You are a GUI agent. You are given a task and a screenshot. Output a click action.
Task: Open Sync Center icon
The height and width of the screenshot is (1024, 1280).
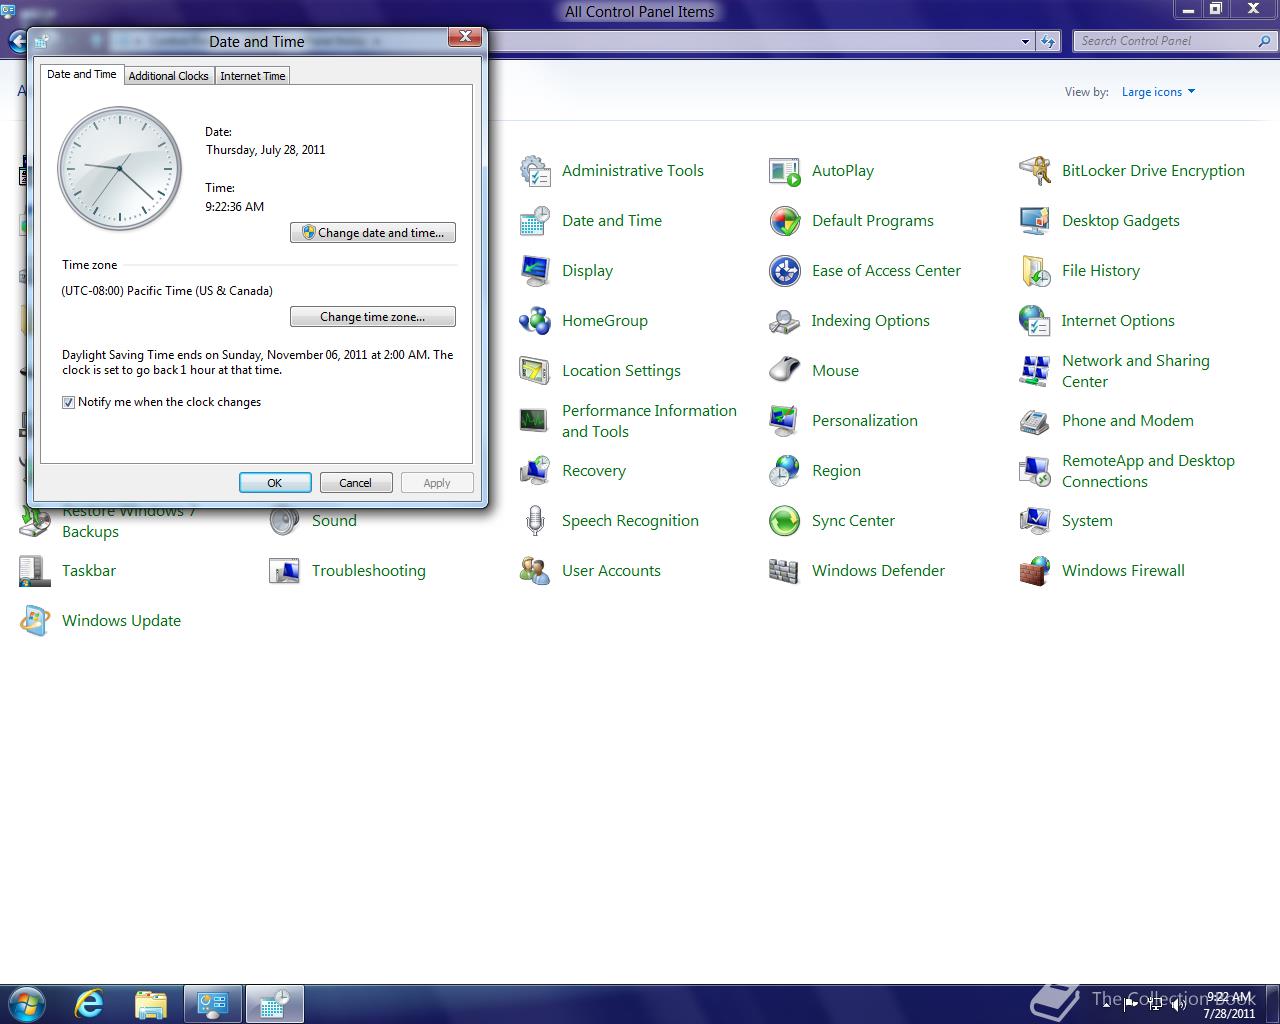[785, 521]
